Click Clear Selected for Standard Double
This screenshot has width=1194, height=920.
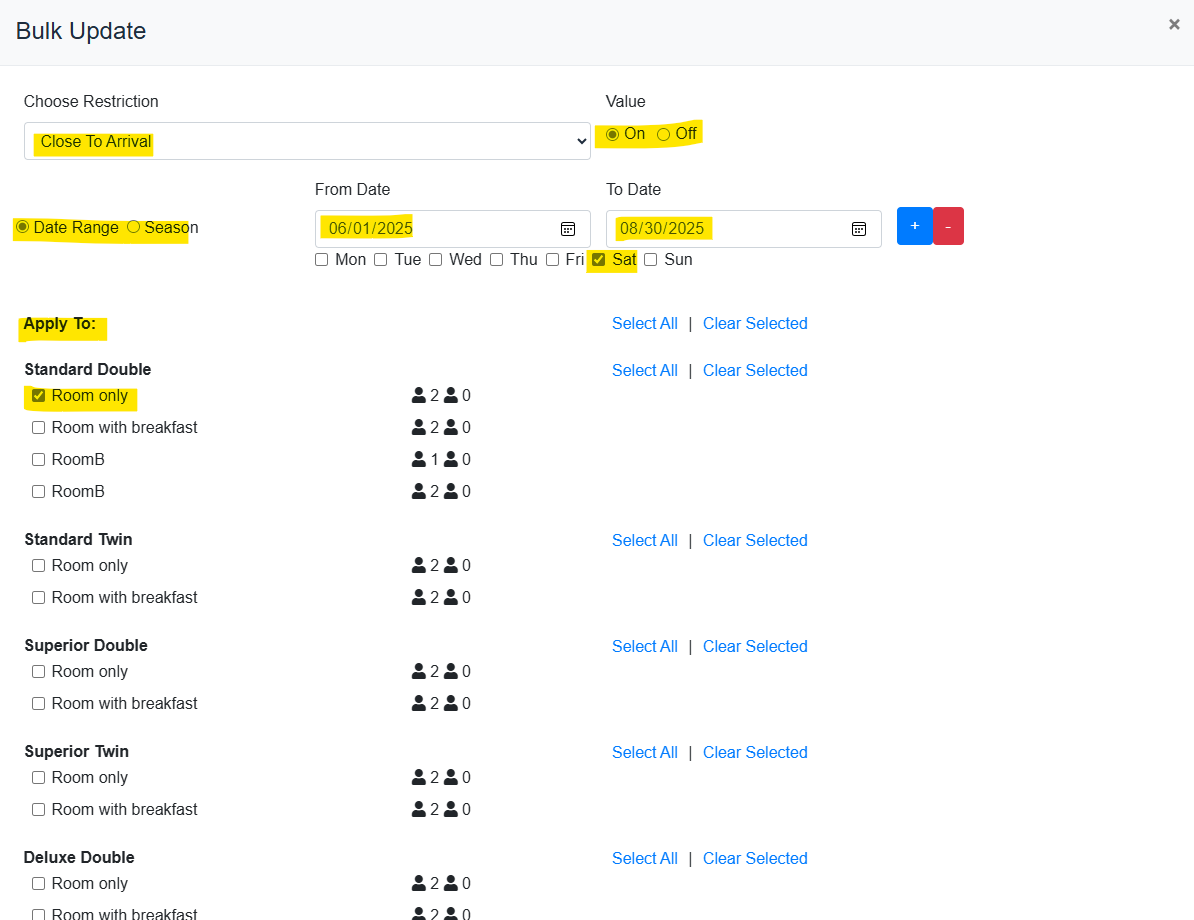pos(754,371)
